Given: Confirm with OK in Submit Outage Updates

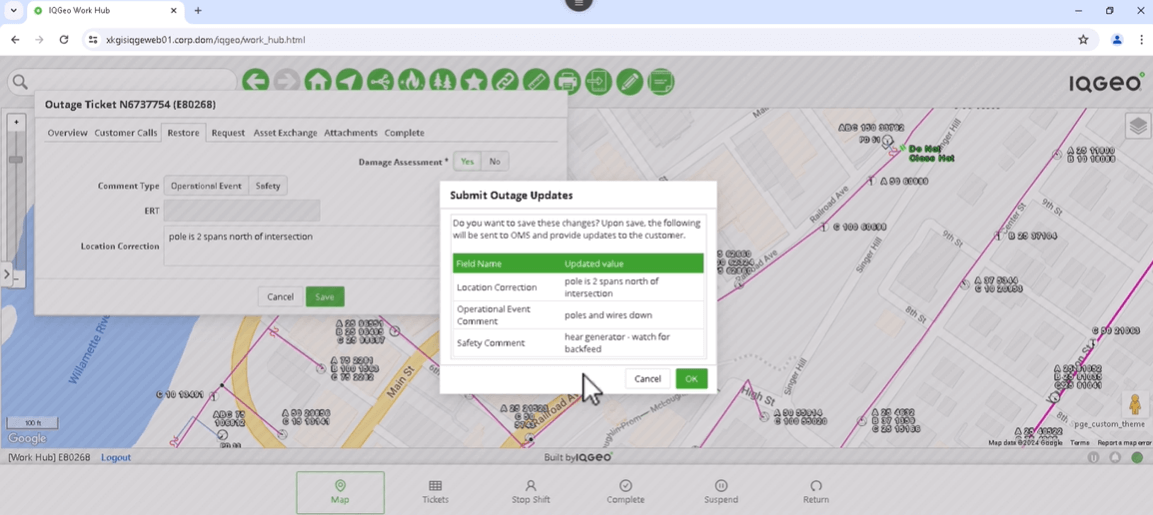Looking at the screenshot, I should pyautogui.click(x=691, y=379).
